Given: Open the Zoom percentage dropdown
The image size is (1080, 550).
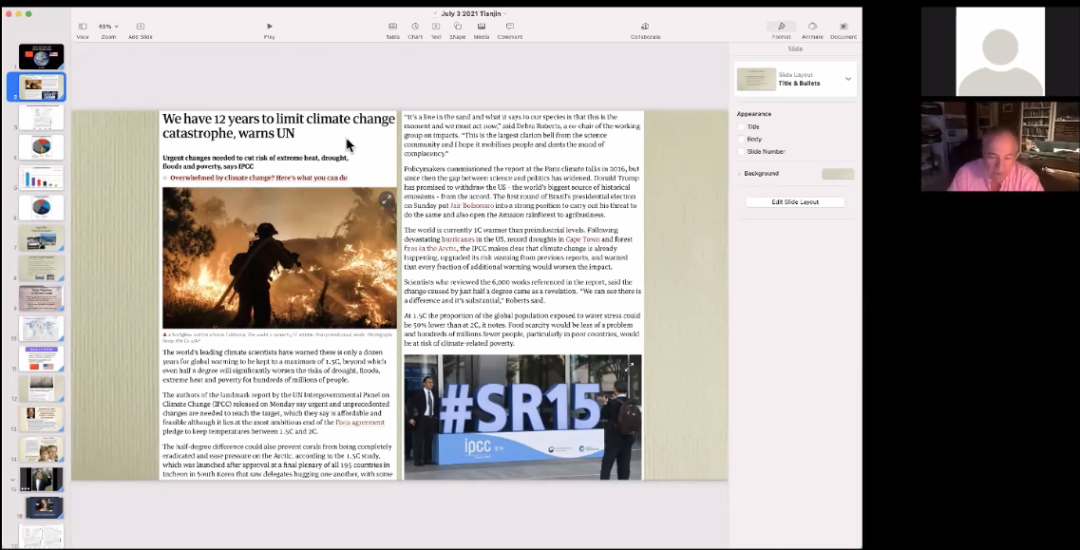Looking at the screenshot, I should point(108,27).
